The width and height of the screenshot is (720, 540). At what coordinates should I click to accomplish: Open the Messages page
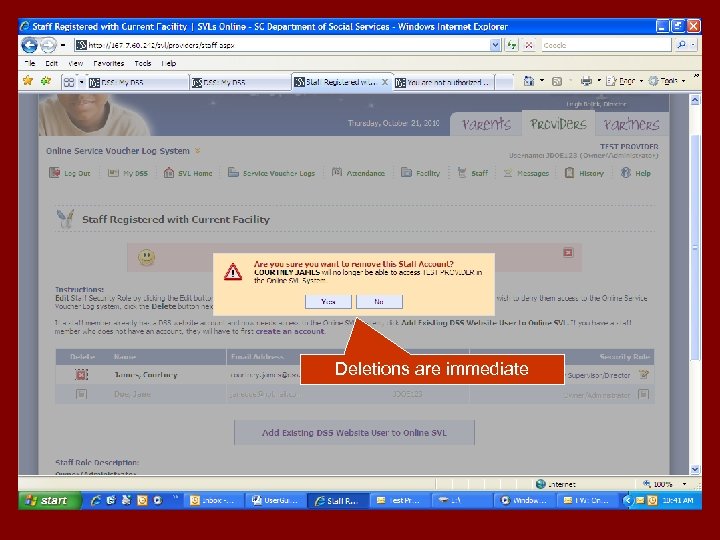click(x=526, y=173)
